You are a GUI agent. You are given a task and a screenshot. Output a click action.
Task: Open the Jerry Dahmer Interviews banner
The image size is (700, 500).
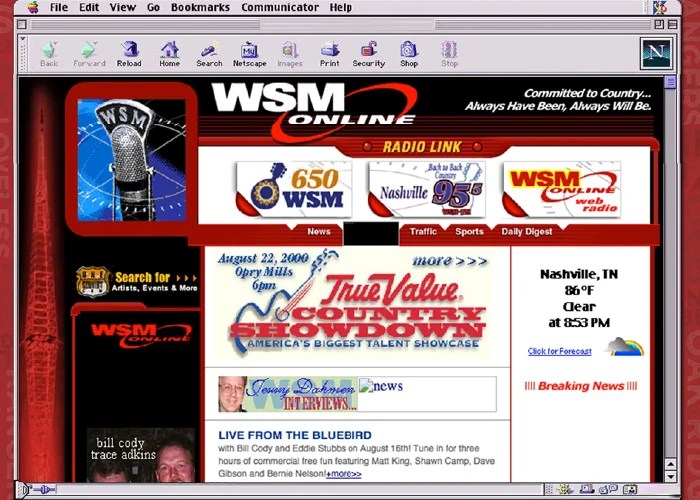288,394
